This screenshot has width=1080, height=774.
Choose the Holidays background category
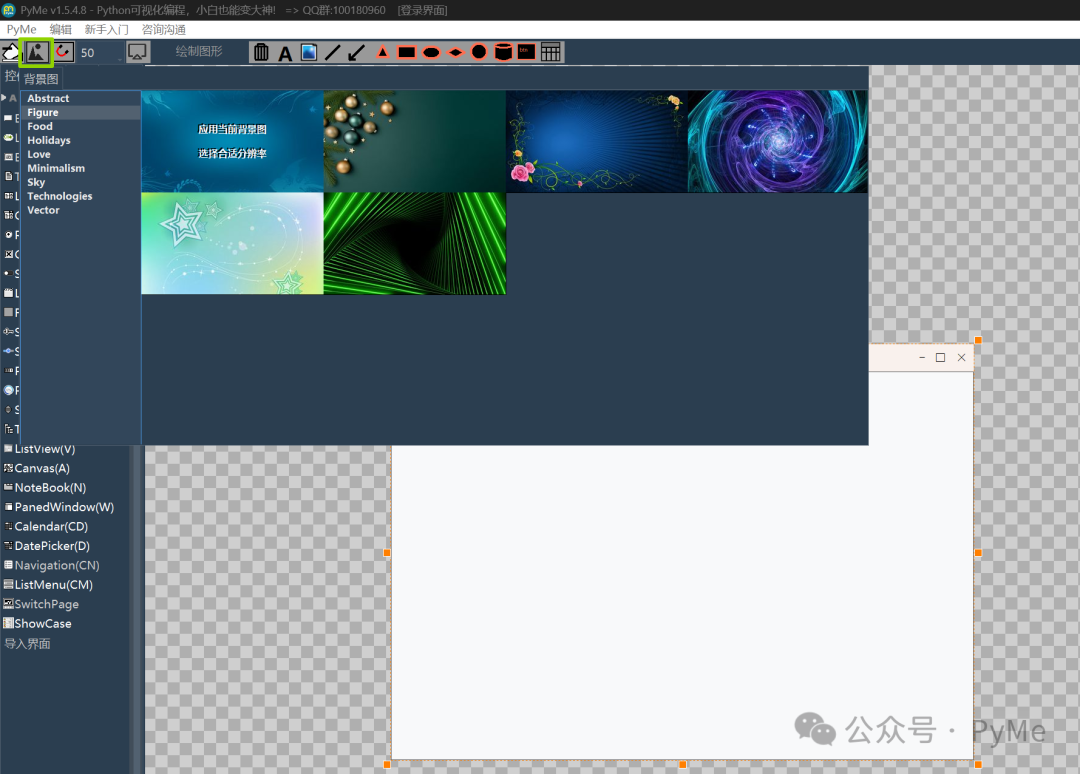49,141
